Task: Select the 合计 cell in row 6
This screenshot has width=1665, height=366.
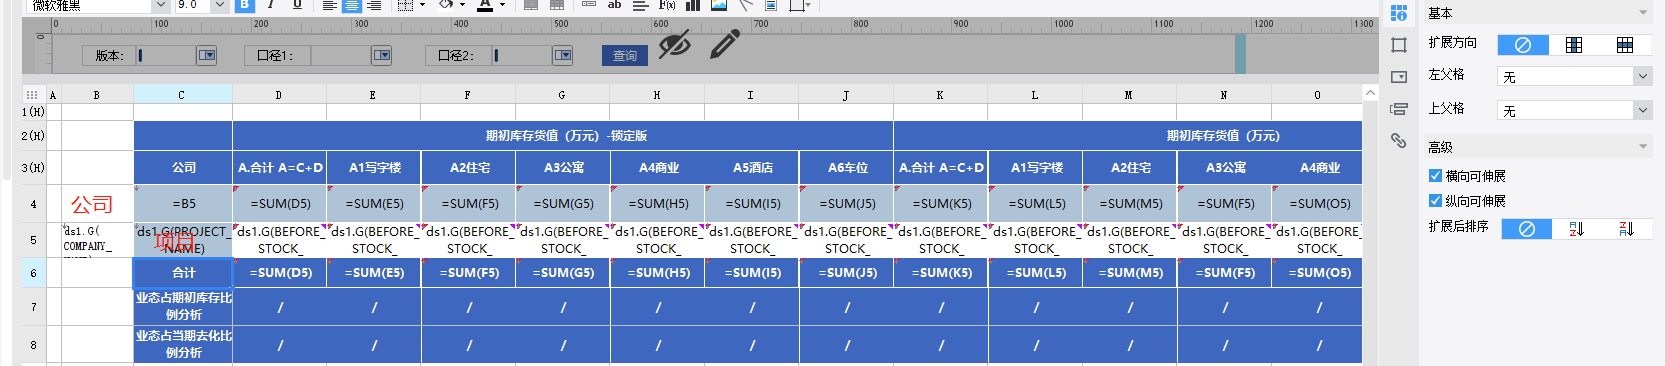Action: [x=183, y=273]
